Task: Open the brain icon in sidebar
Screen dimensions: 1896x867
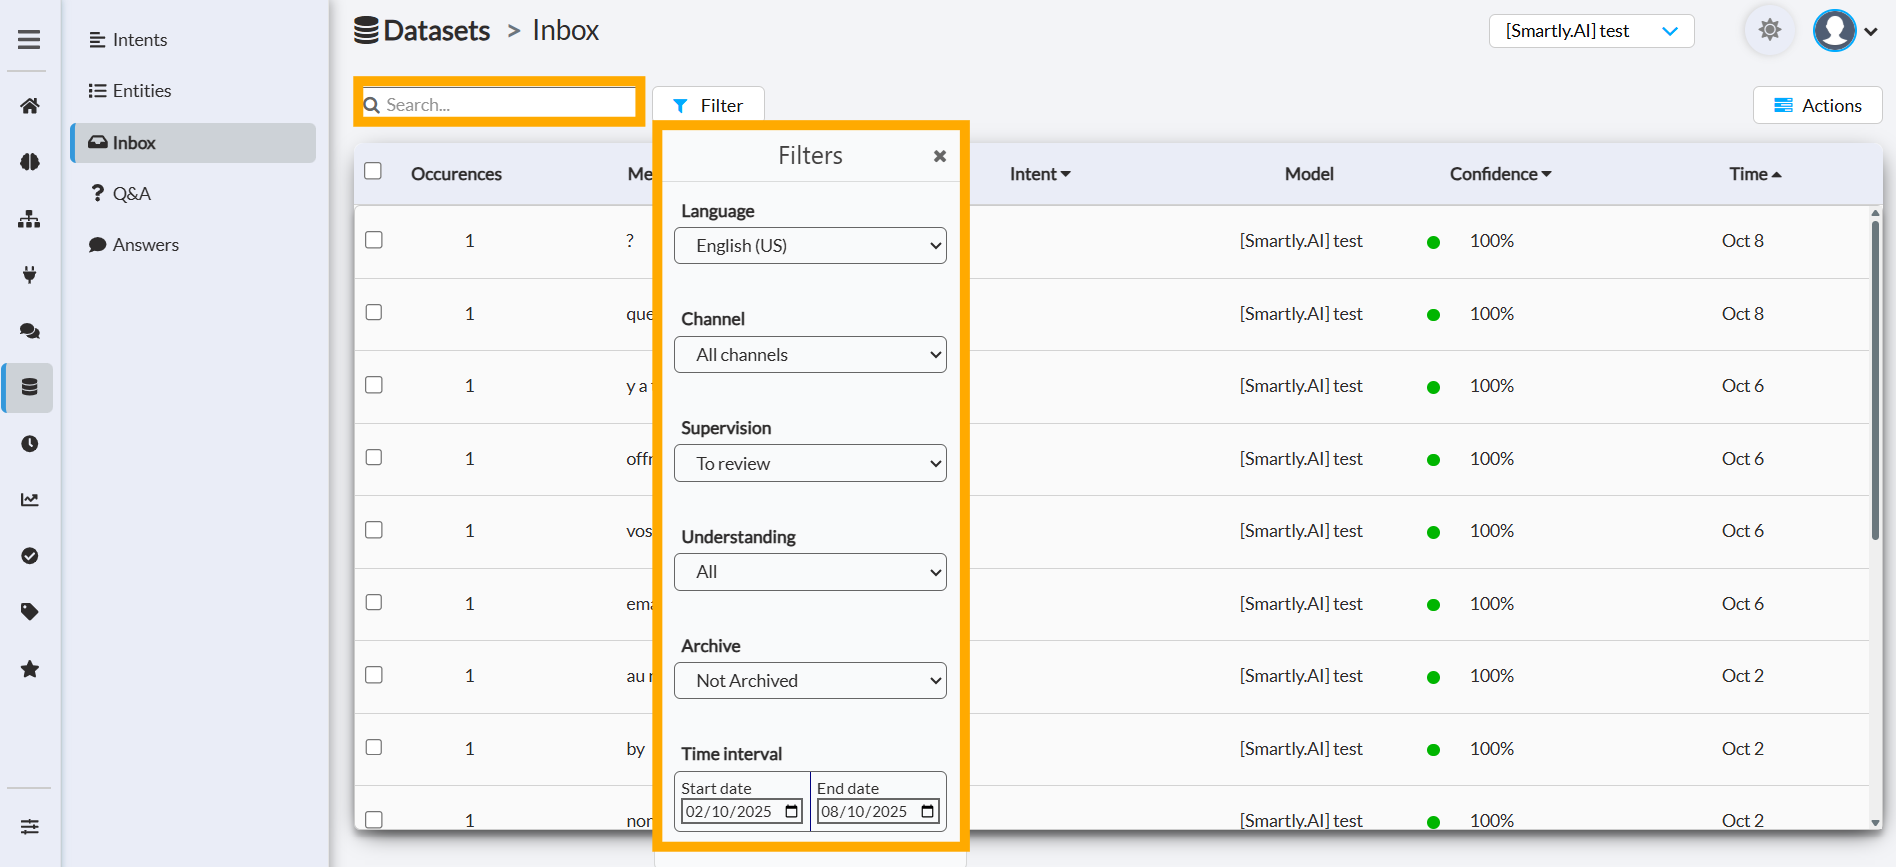Action: 30,162
